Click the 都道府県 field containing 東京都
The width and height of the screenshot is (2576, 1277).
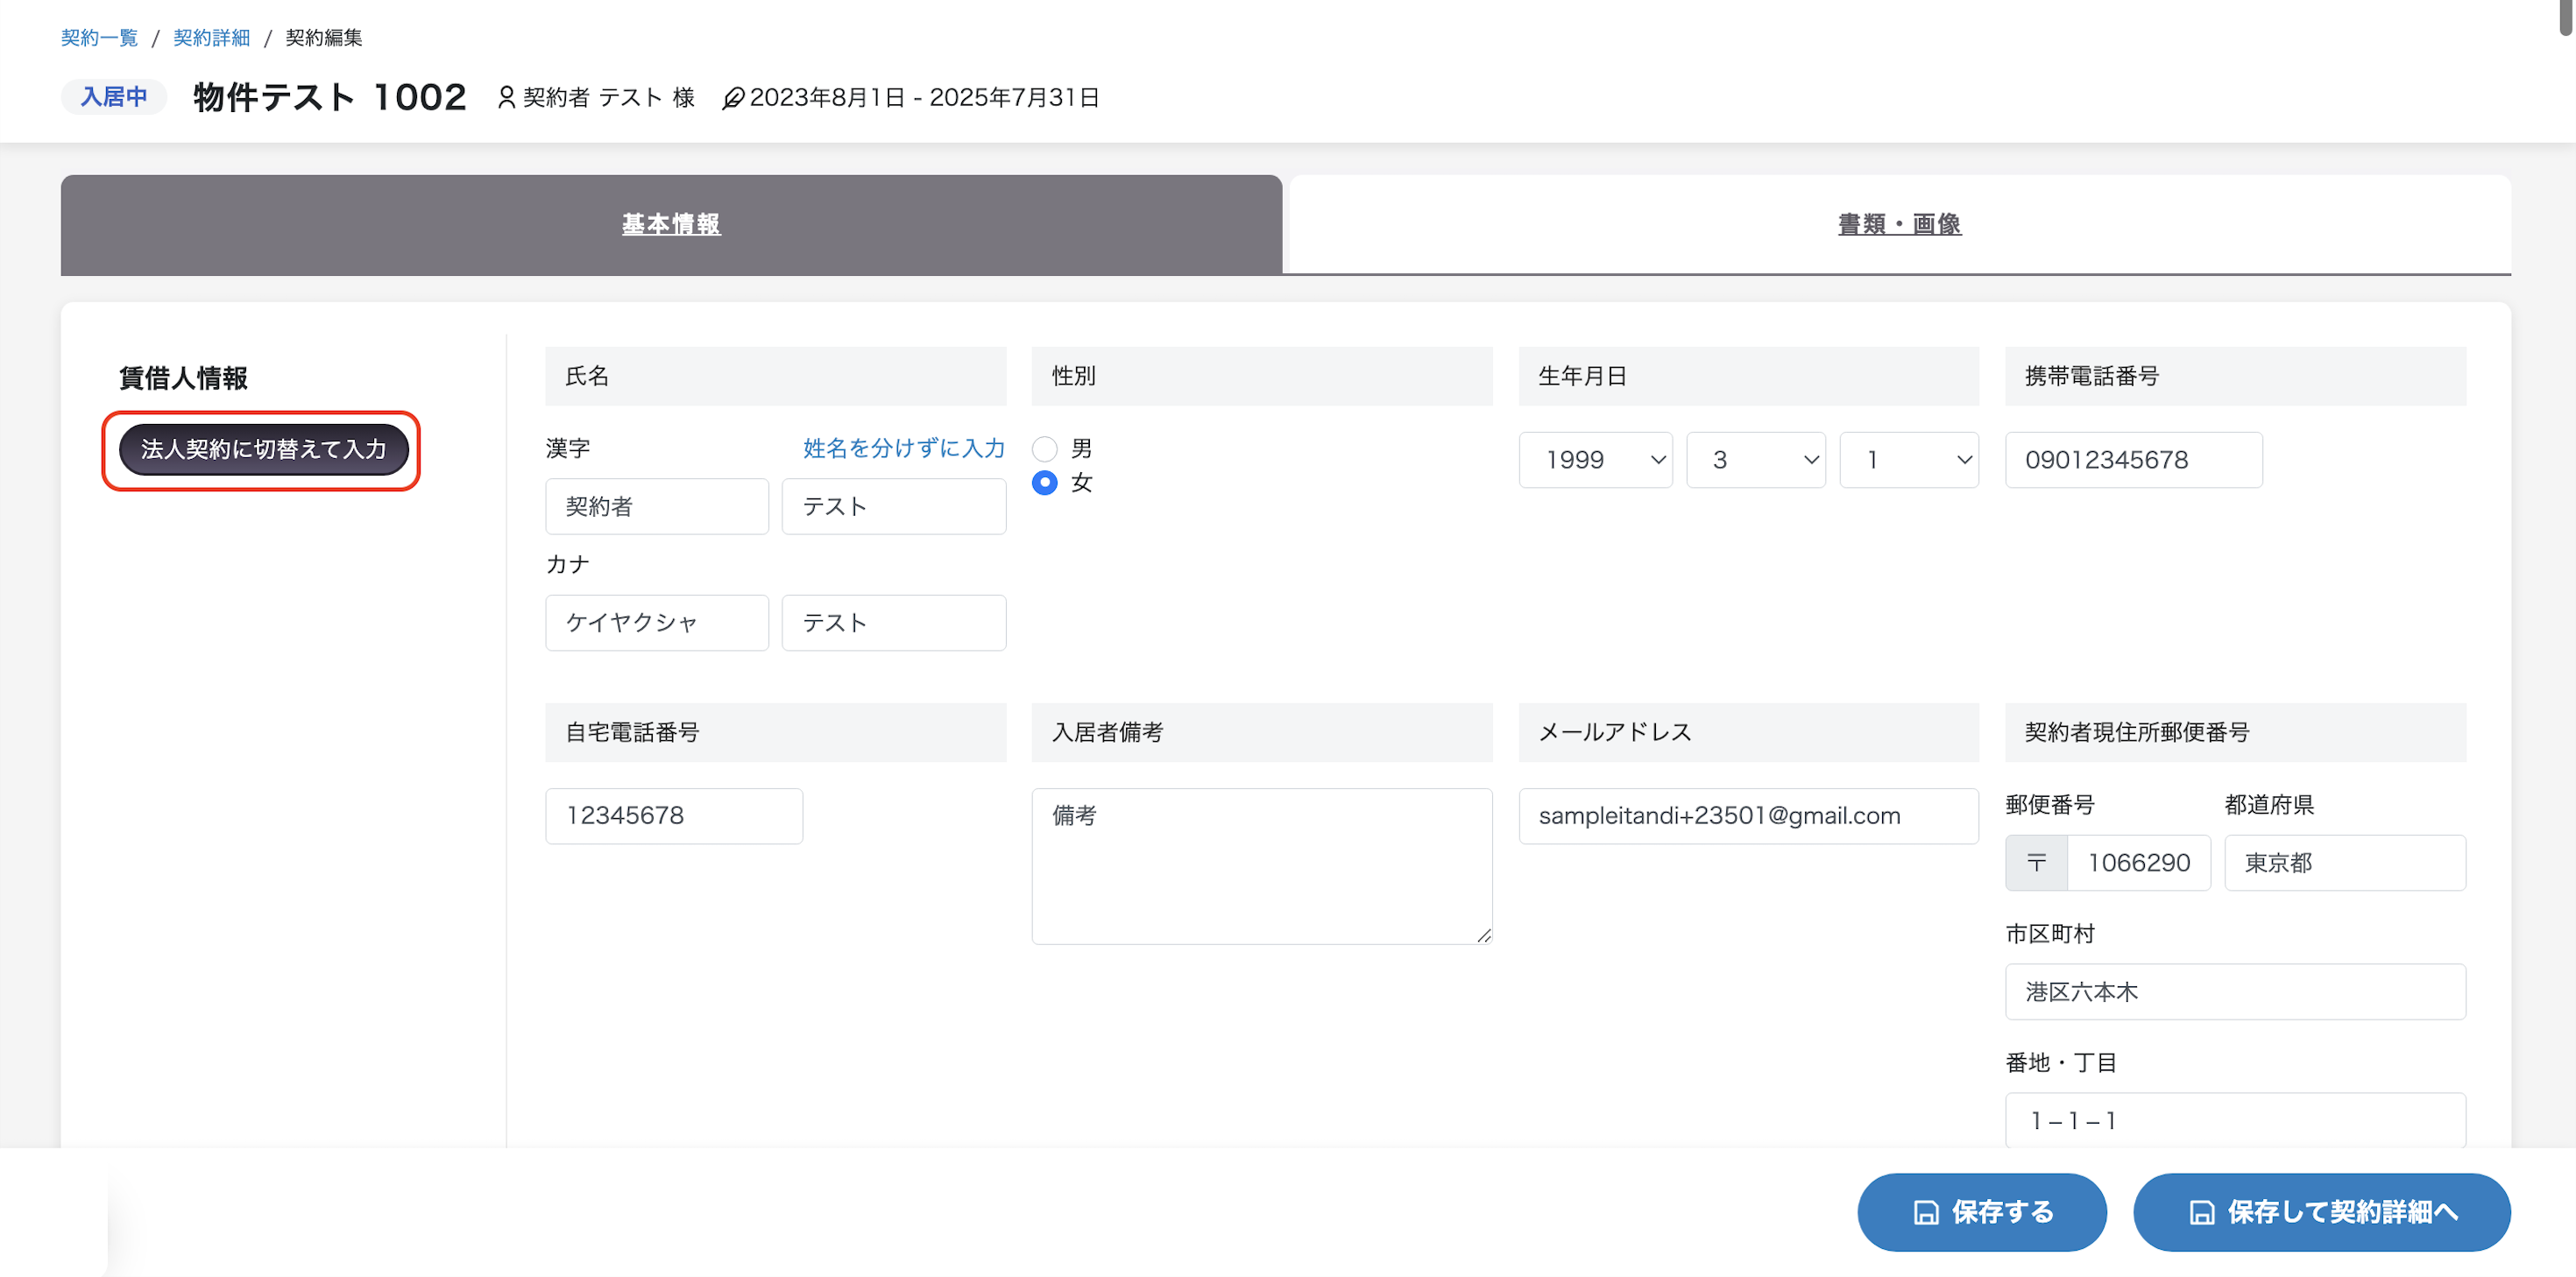click(x=2345, y=862)
